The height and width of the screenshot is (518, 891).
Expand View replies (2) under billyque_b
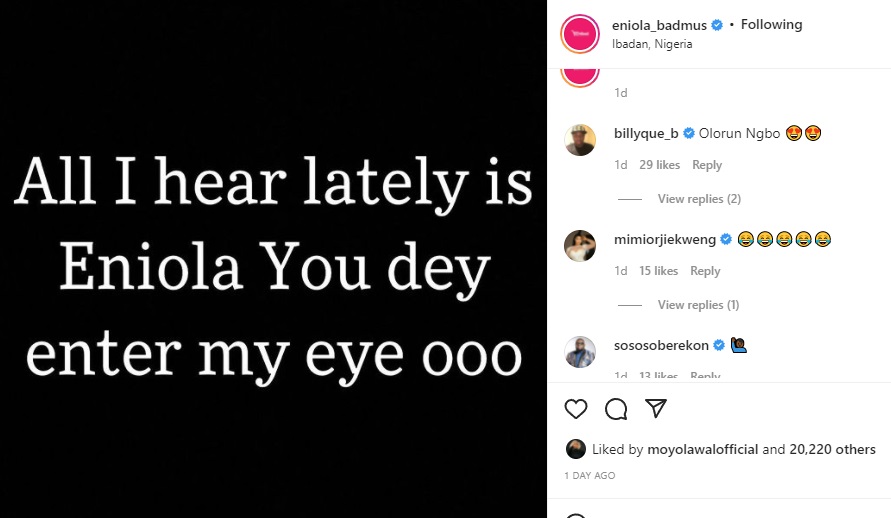pyautogui.click(x=698, y=199)
